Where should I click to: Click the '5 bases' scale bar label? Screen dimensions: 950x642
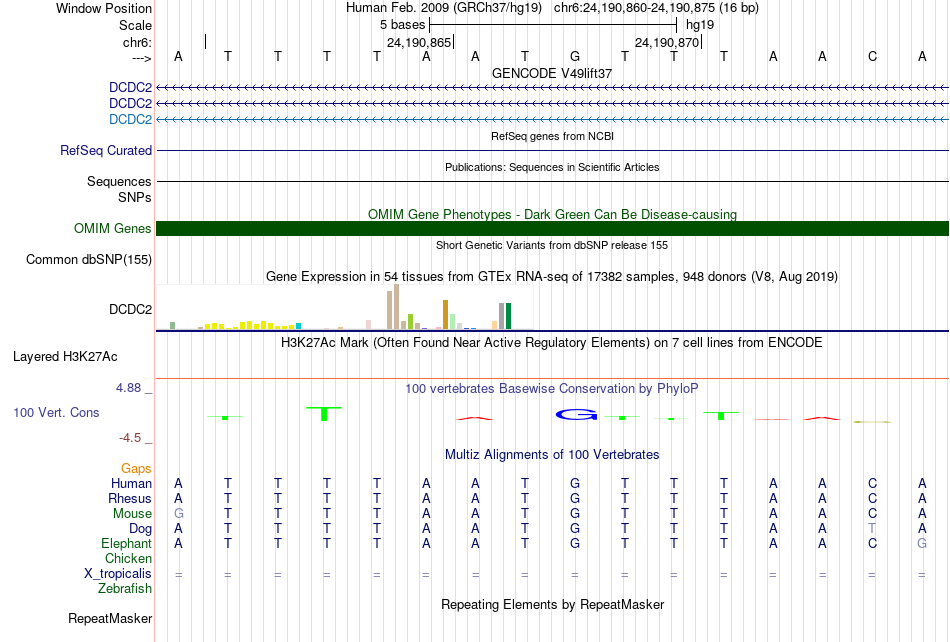402,25
